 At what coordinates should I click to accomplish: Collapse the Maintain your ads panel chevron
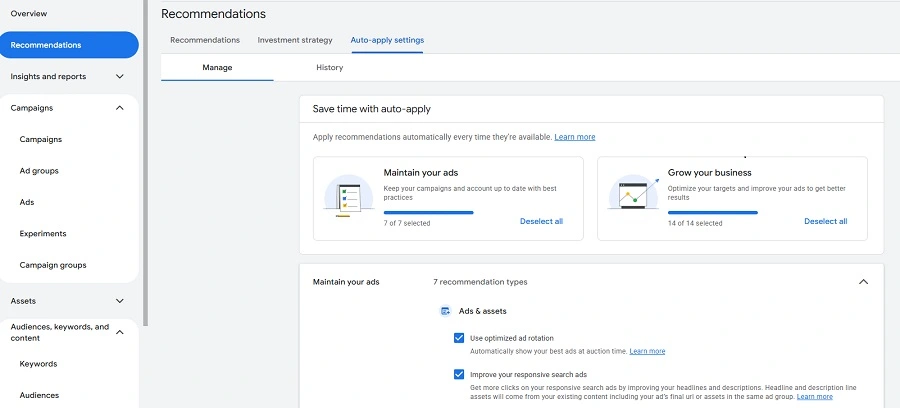[863, 282]
